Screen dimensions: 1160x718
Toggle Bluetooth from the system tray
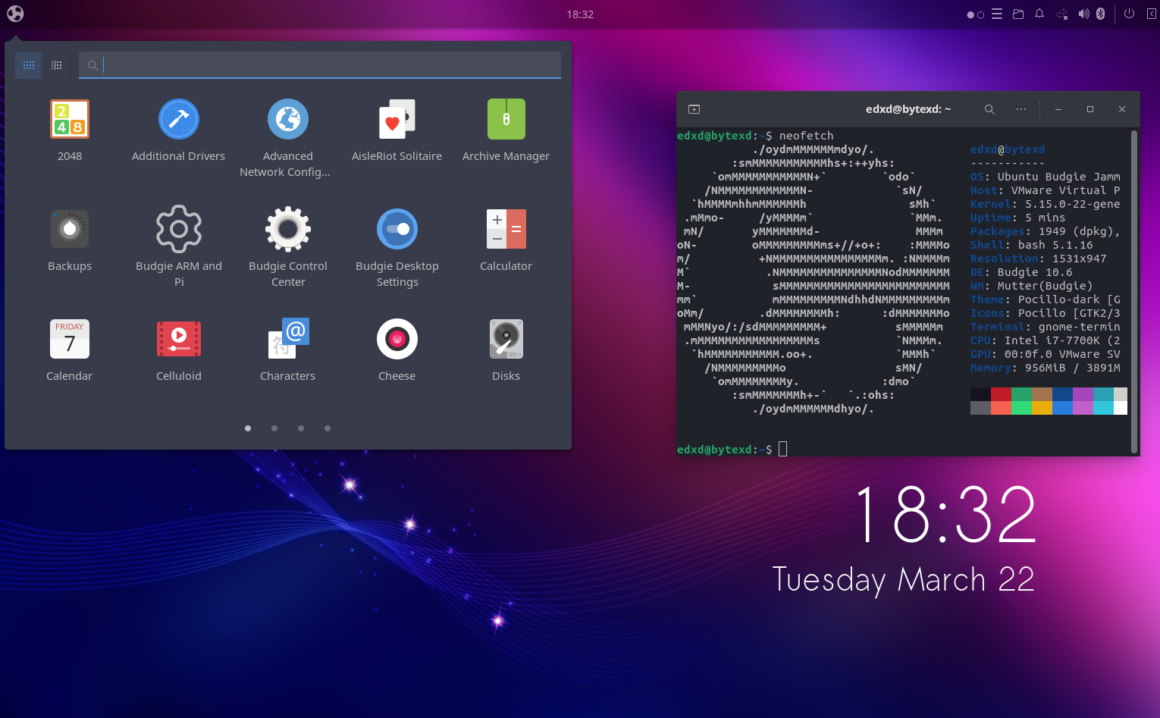click(x=1099, y=14)
